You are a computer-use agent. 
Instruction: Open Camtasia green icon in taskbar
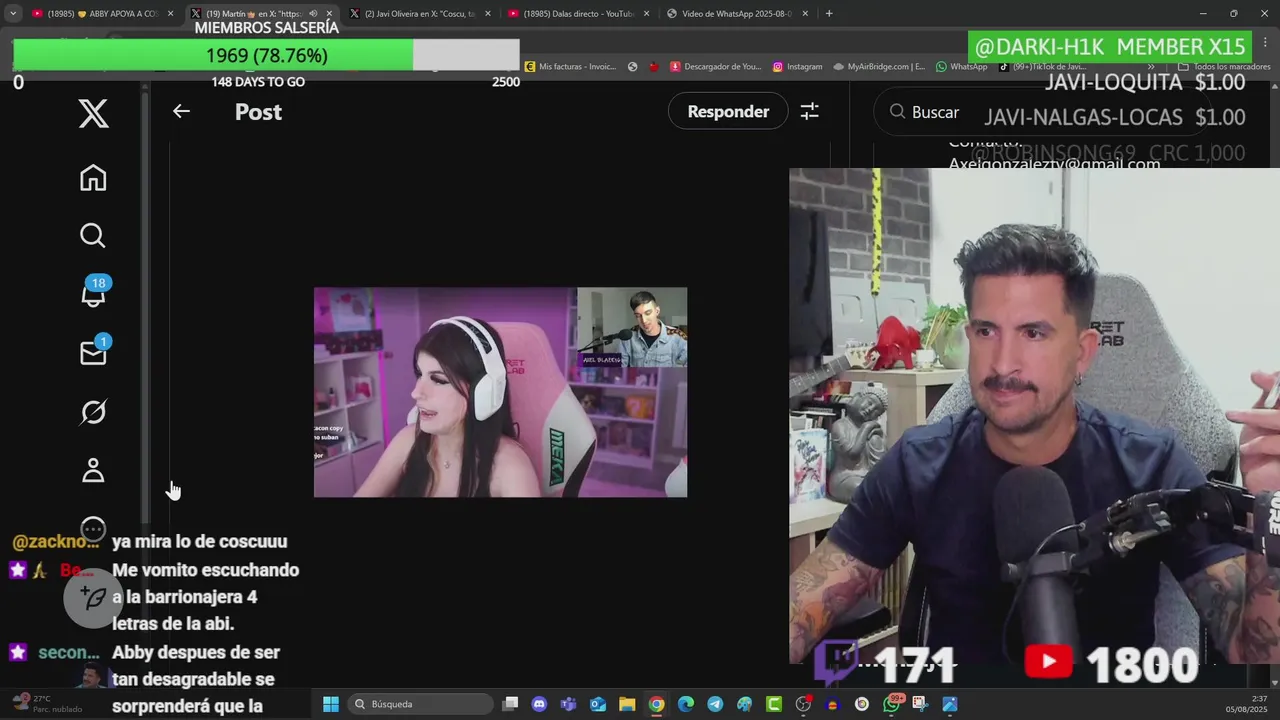tap(774, 704)
